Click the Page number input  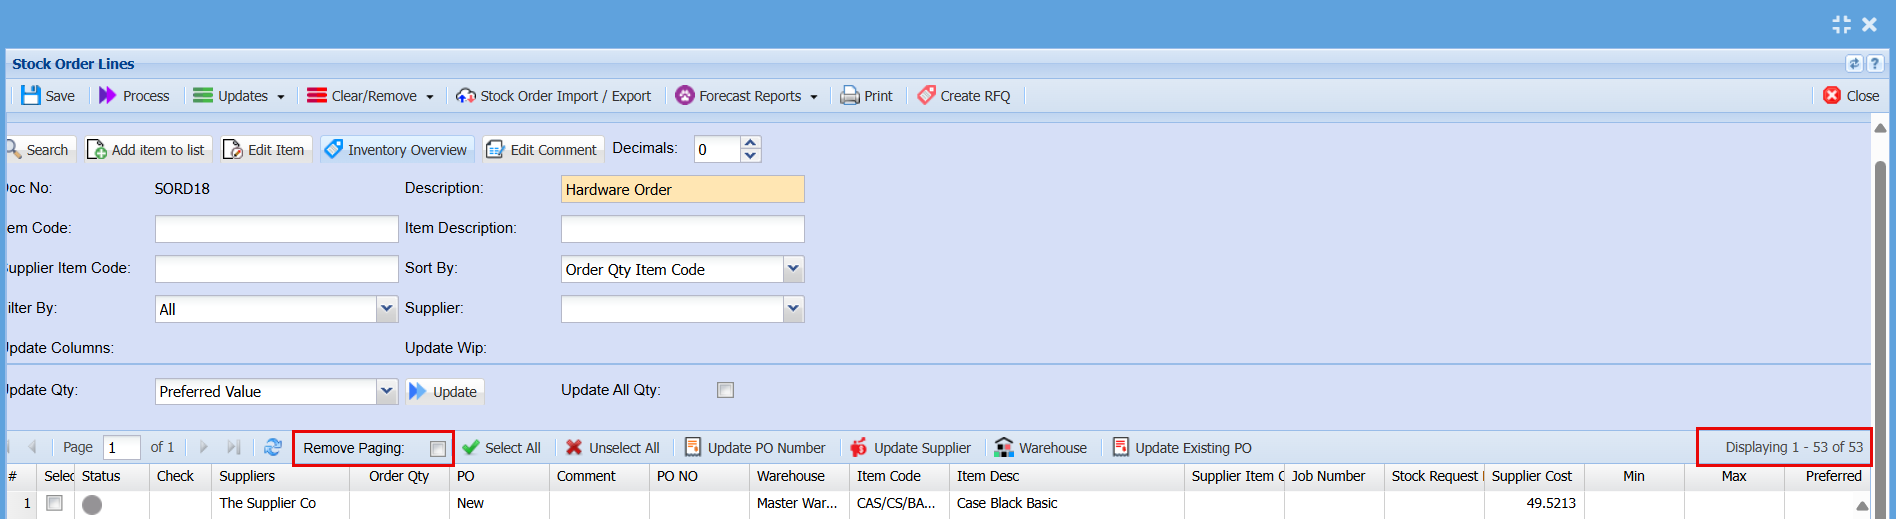tap(122, 447)
